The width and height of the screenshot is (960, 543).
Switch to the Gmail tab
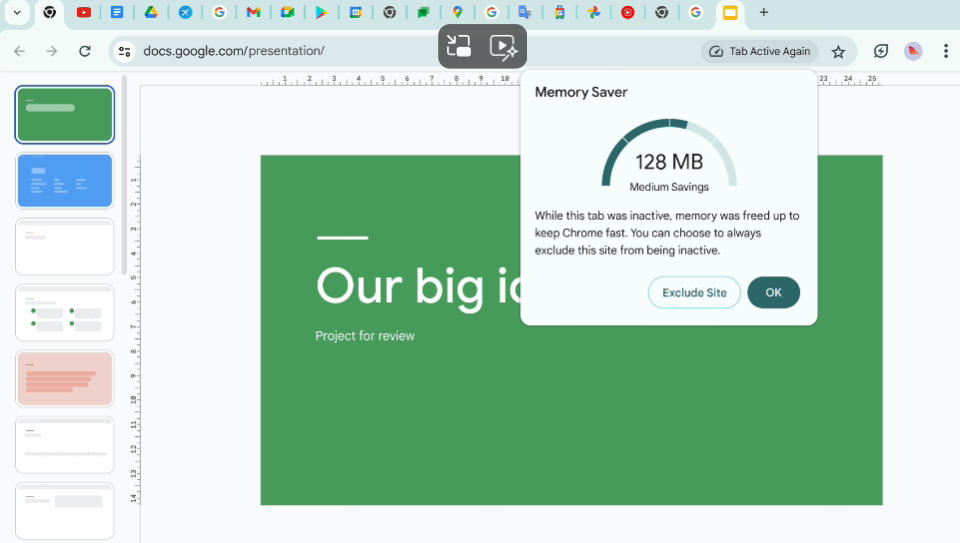(x=253, y=13)
